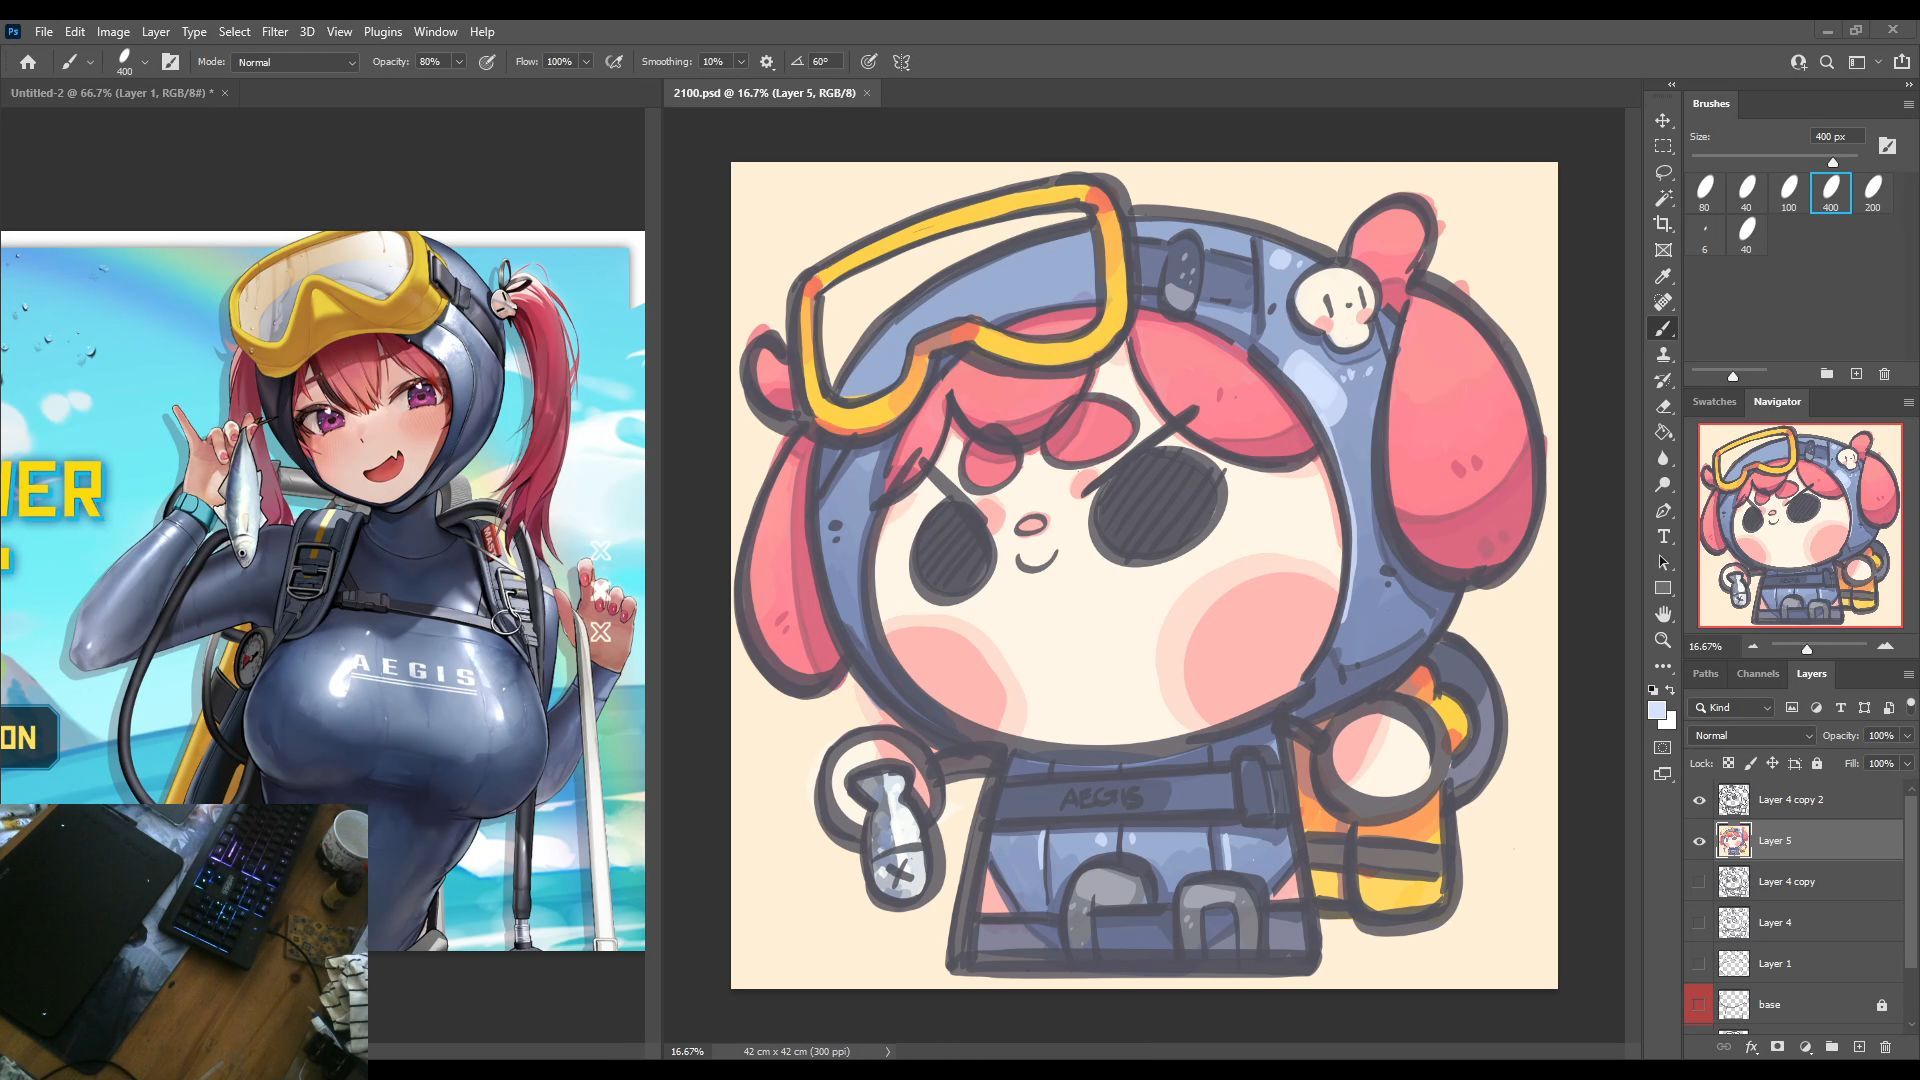Select the Horizontal Type tool
Viewport: 1920px width, 1080px height.
(x=1663, y=536)
